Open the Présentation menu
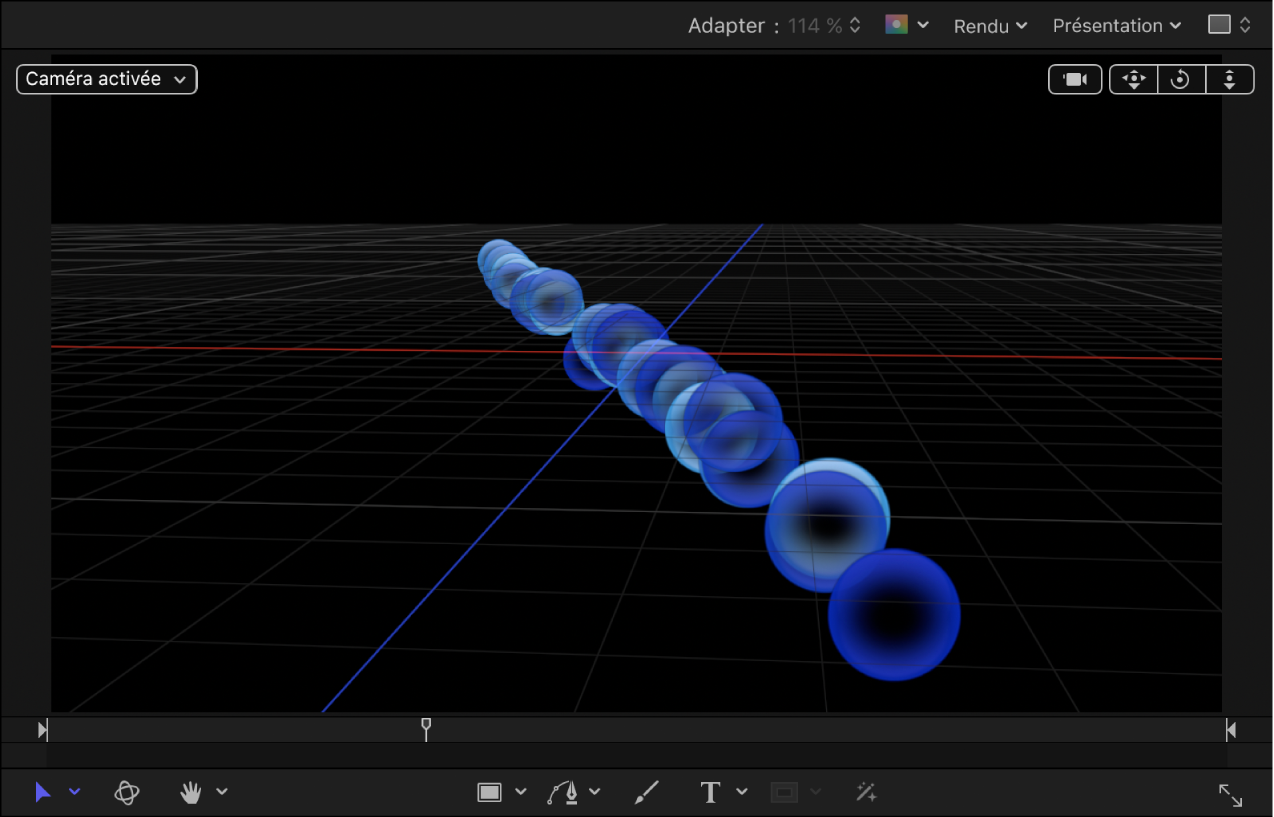 (x=1115, y=25)
